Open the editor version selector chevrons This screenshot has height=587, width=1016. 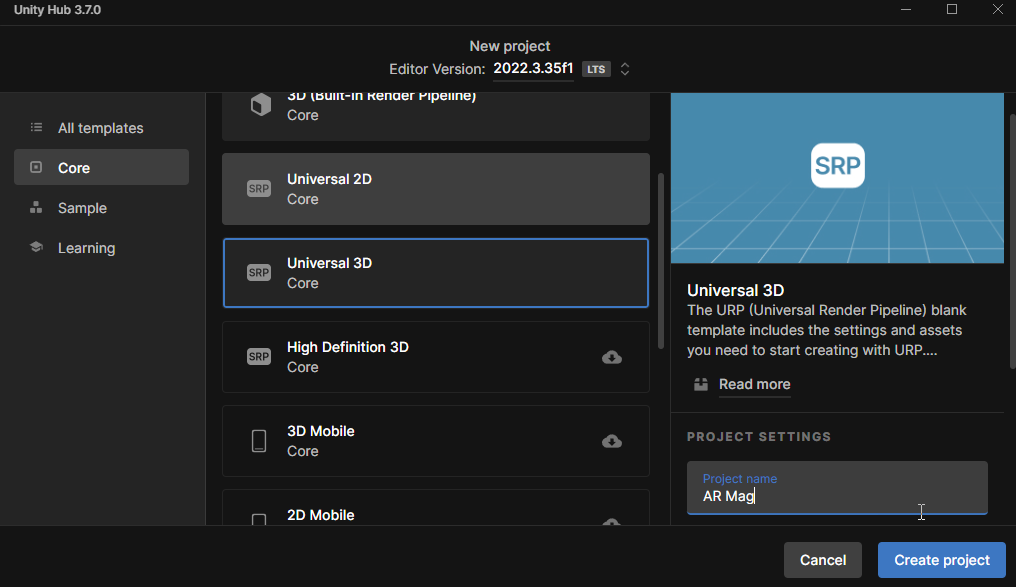624,69
